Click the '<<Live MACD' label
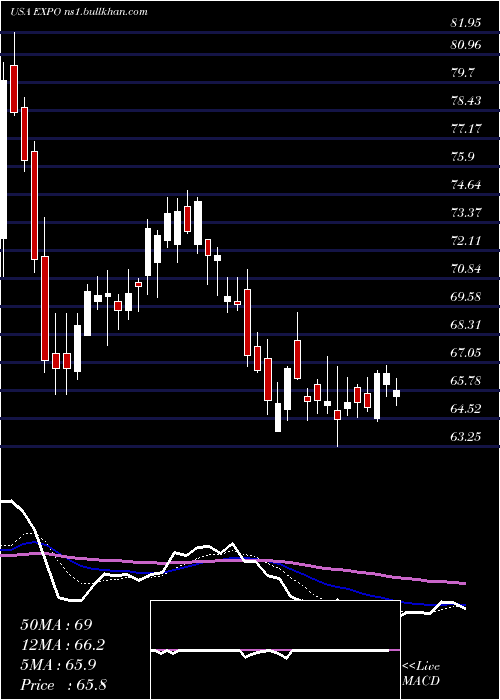Image resolution: width=500 pixels, height=700 pixels. pyautogui.click(x=421, y=674)
